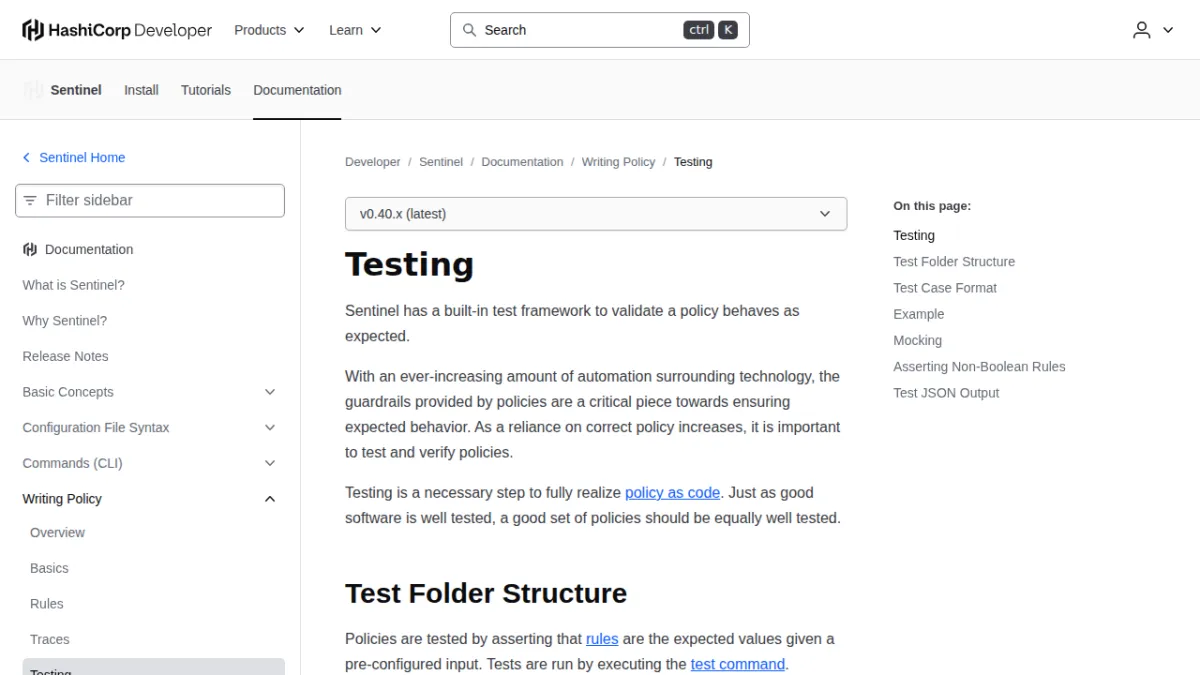Click the Sentinel product icon in subnav
The image size is (1200, 675).
pyautogui.click(x=34, y=90)
